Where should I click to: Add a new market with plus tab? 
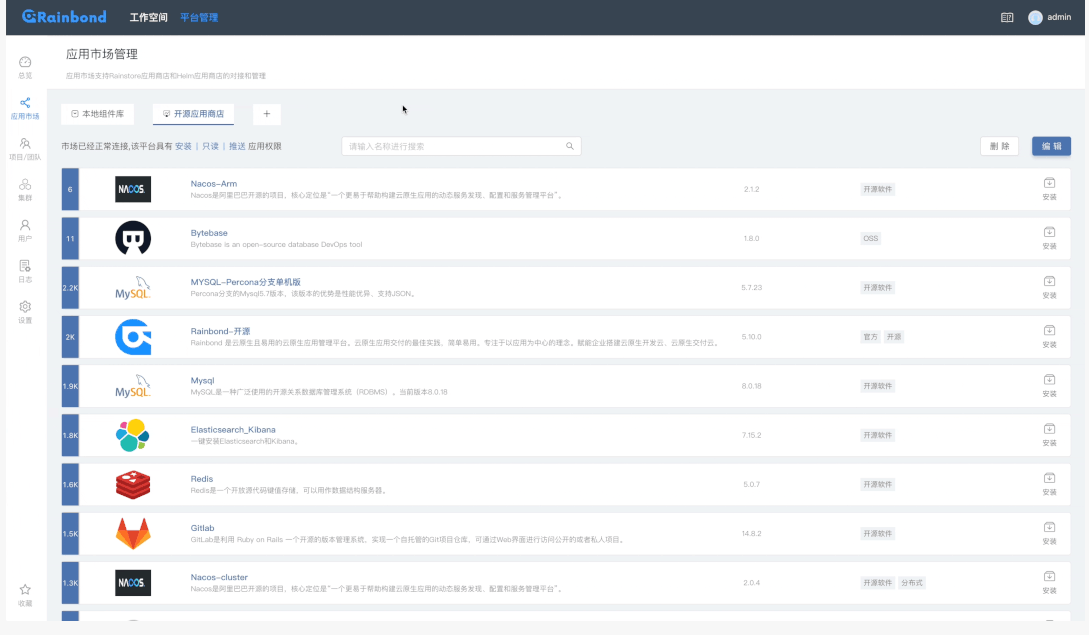(x=267, y=114)
